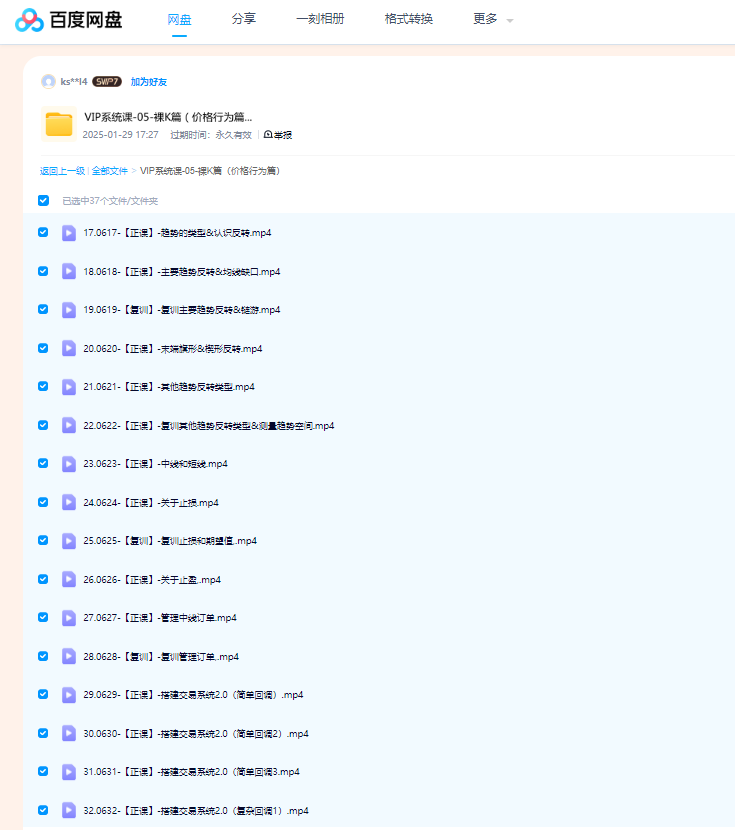The height and width of the screenshot is (830, 735).
Task: Click the Baidu Netdisk logo
Action: [x=69, y=20]
